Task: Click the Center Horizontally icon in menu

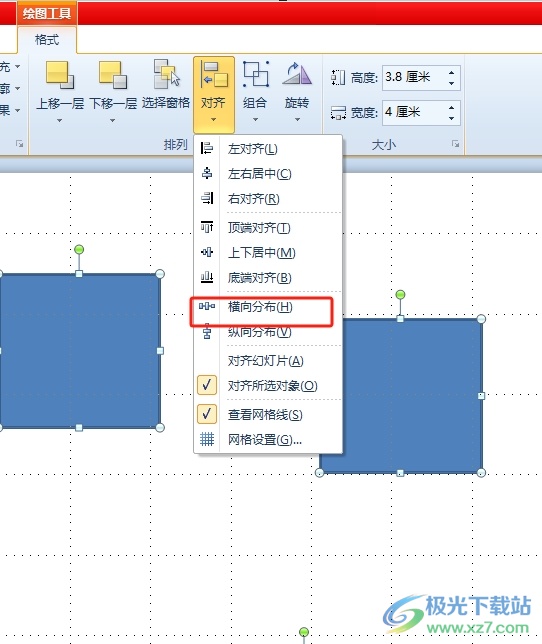Action: tap(207, 173)
